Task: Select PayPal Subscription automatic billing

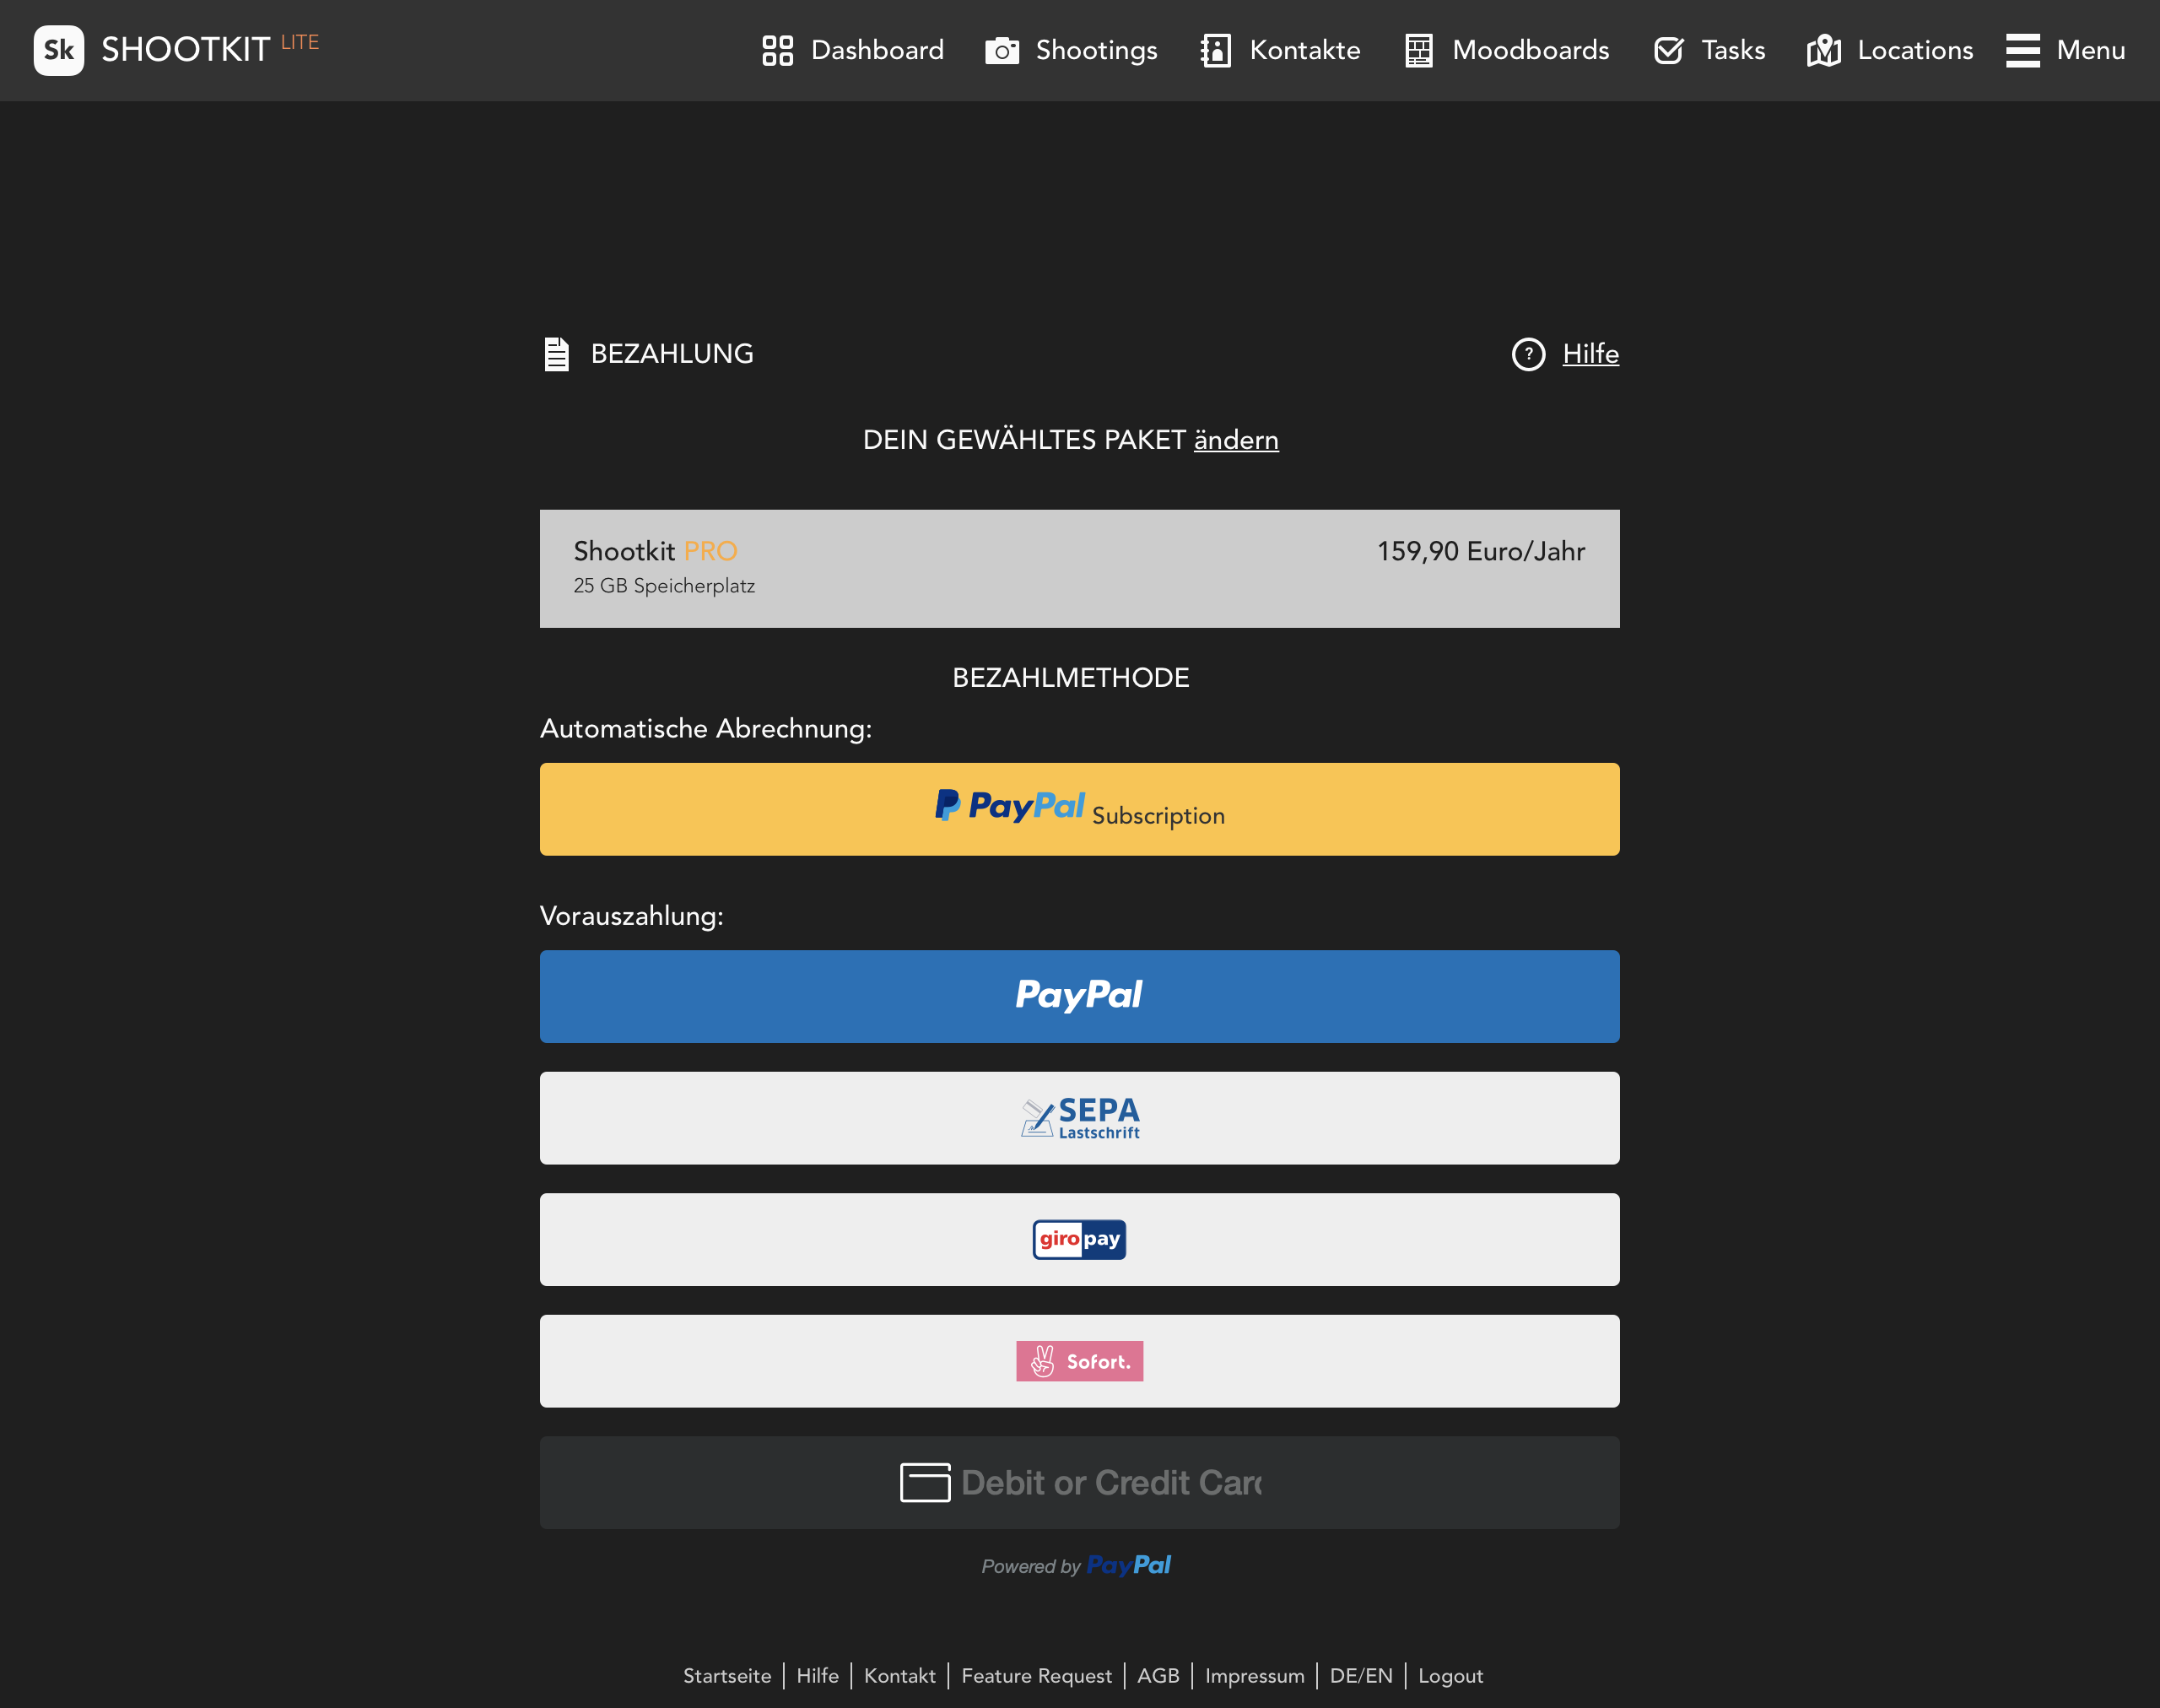Action: click(x=1080, y=808)
